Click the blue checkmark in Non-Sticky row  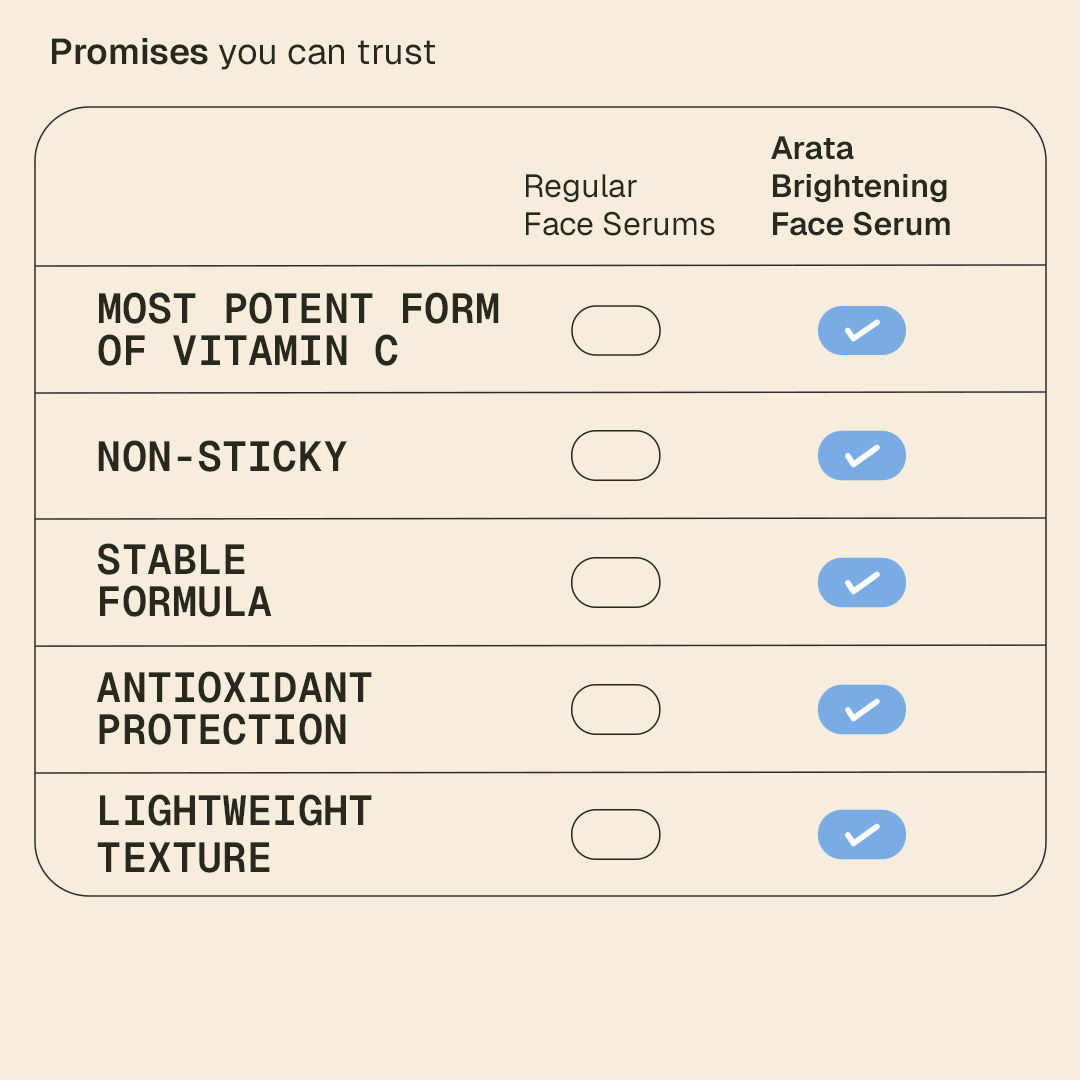tap(861, 456)
